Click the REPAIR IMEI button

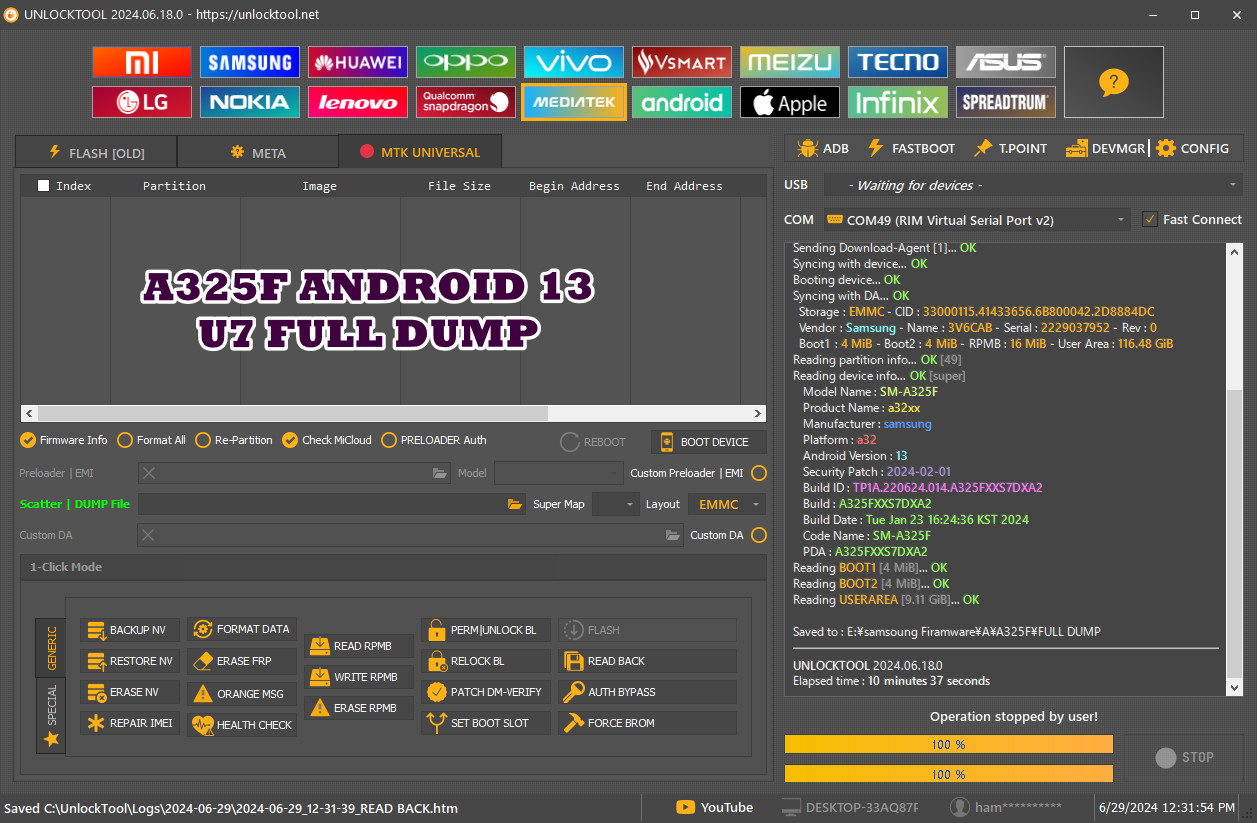131,722
